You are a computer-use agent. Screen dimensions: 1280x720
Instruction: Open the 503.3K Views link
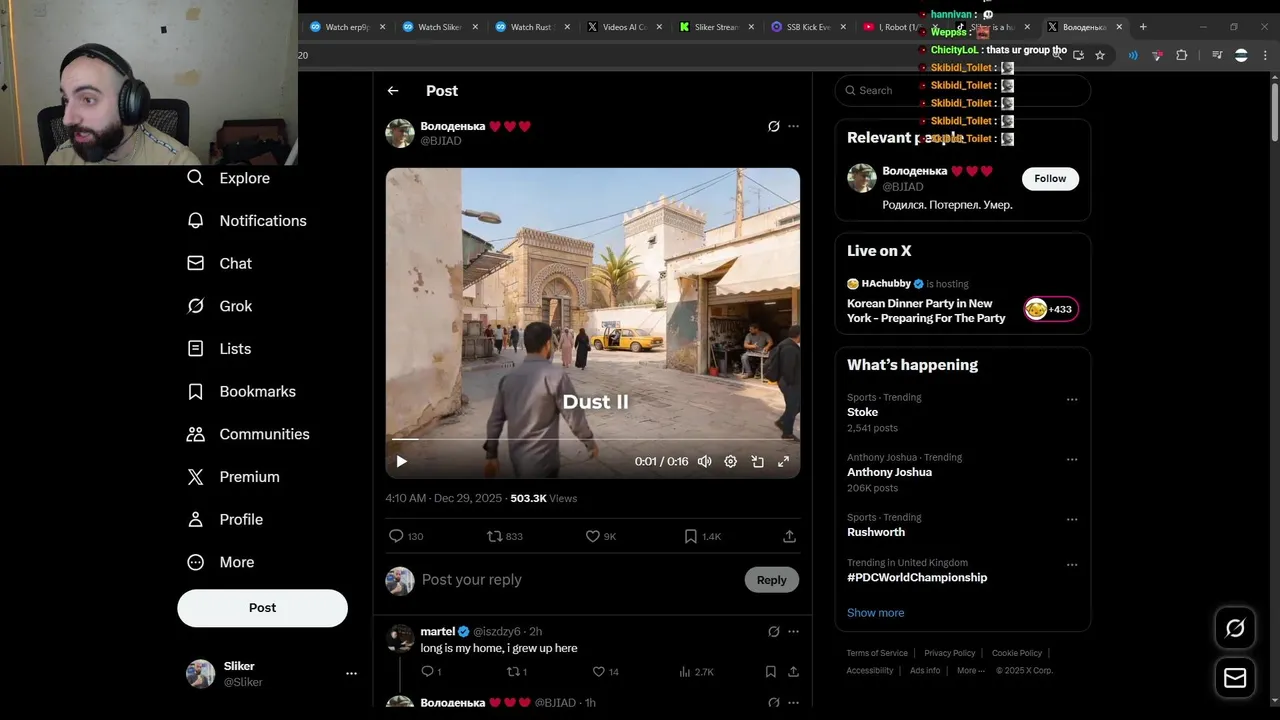point(544,498)
